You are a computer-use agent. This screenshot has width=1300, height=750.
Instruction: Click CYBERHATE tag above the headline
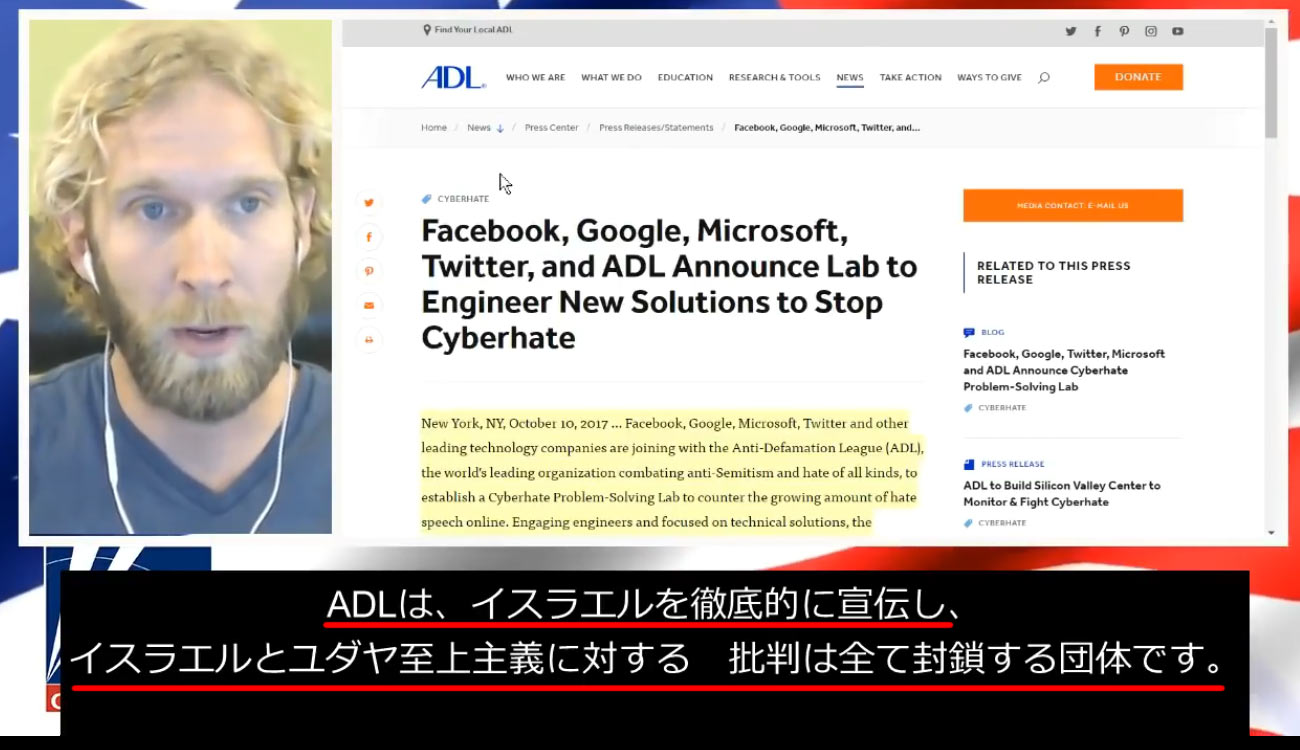tap(463, 199)
